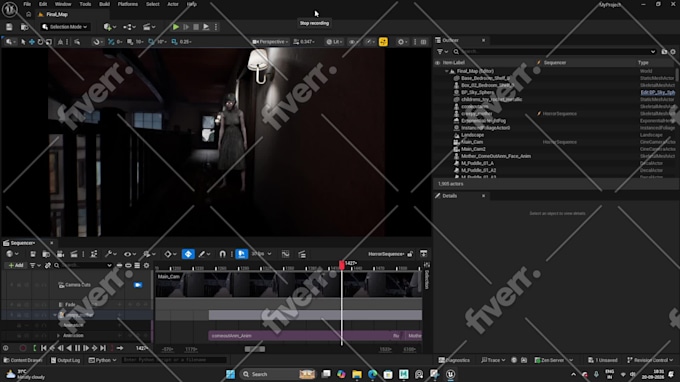Toggle the Sequencer view options eye menu
Image resolution: width=680 pixels, height=382 pixels.
[x=129, y=254]
